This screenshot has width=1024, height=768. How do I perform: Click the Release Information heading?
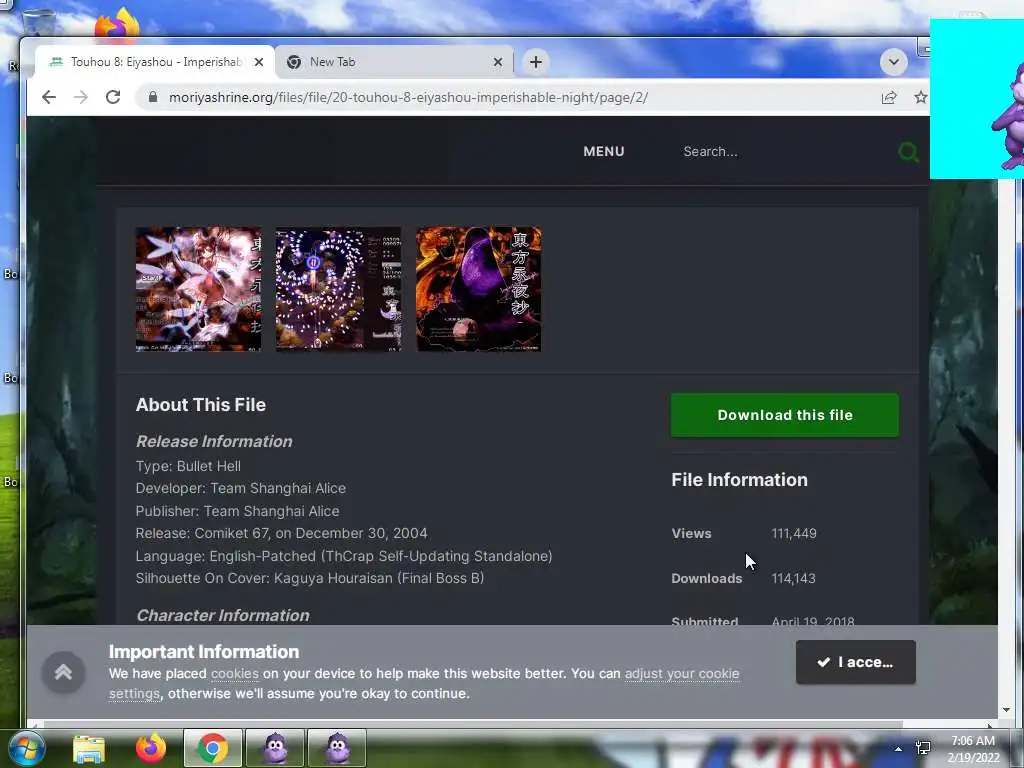click(x=214, y=441)
